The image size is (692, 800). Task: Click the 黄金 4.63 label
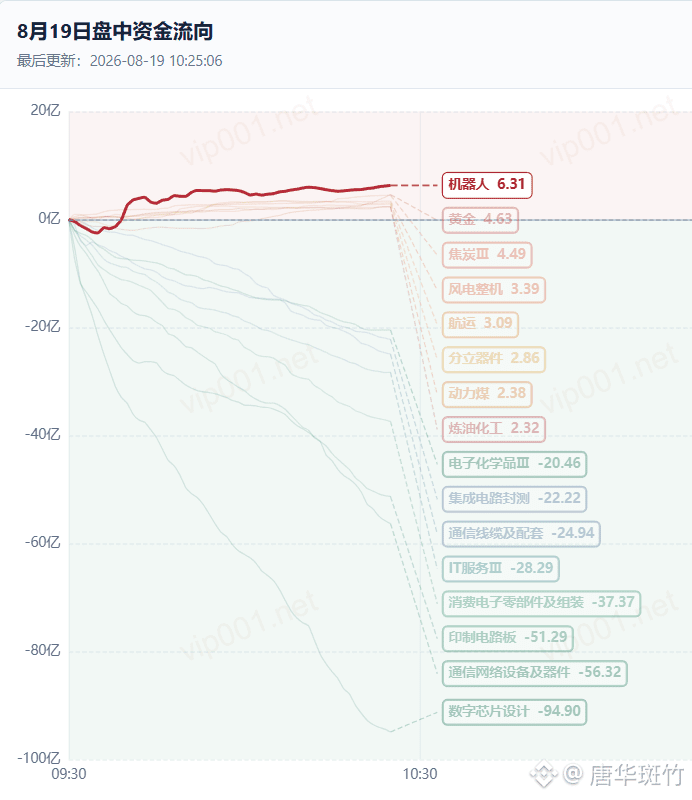480,220
